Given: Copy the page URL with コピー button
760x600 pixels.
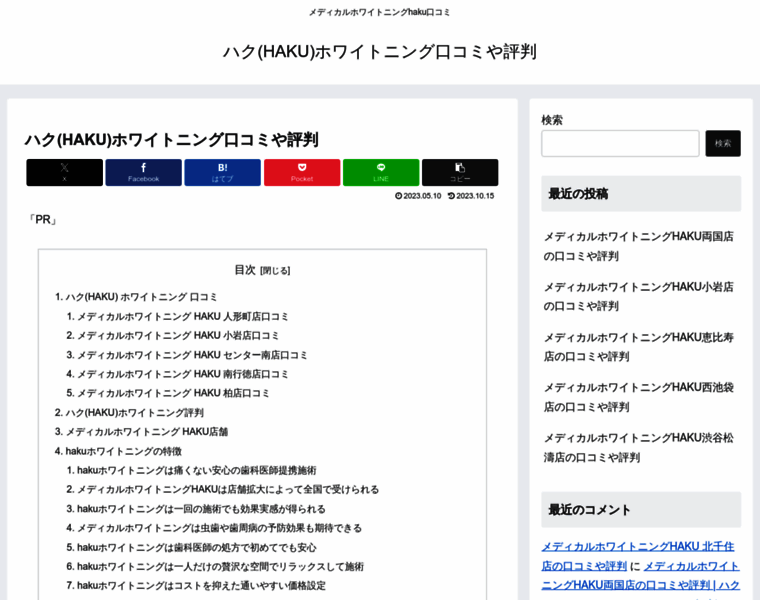Looking at the screenshot, I should coord(460,172).
